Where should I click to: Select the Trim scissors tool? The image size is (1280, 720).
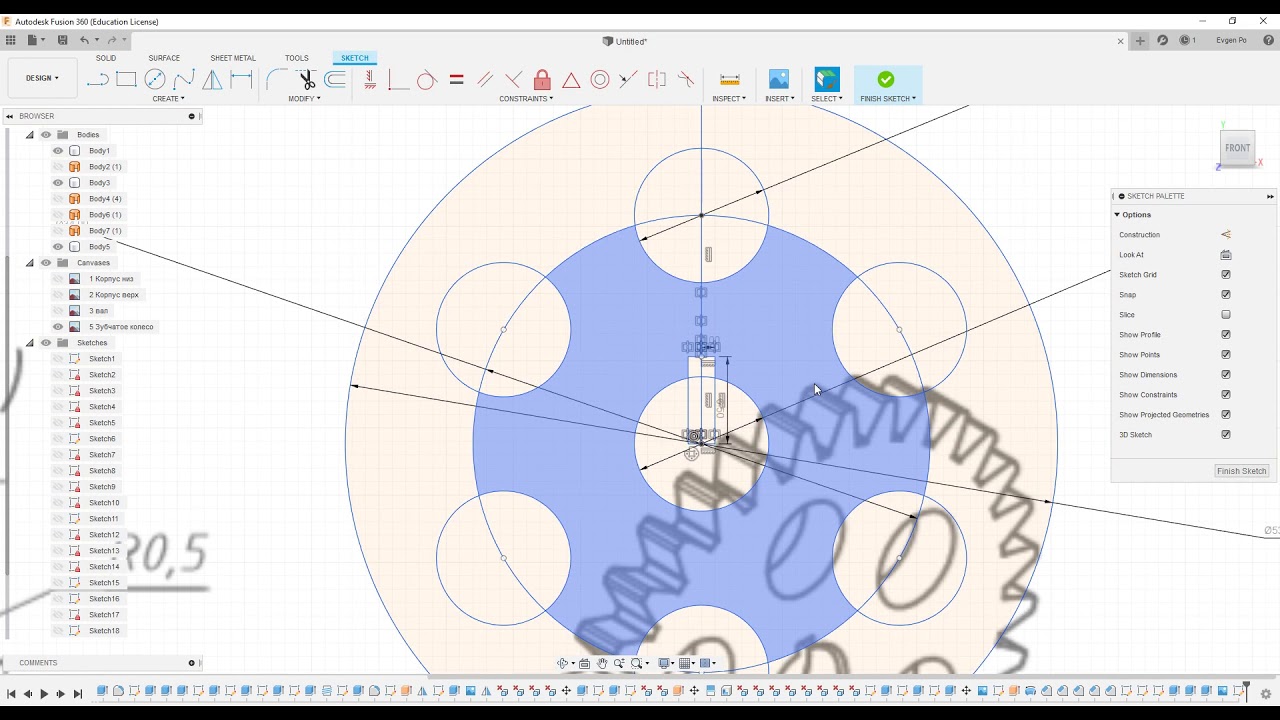pyautogui.click(x=306, y=80)
